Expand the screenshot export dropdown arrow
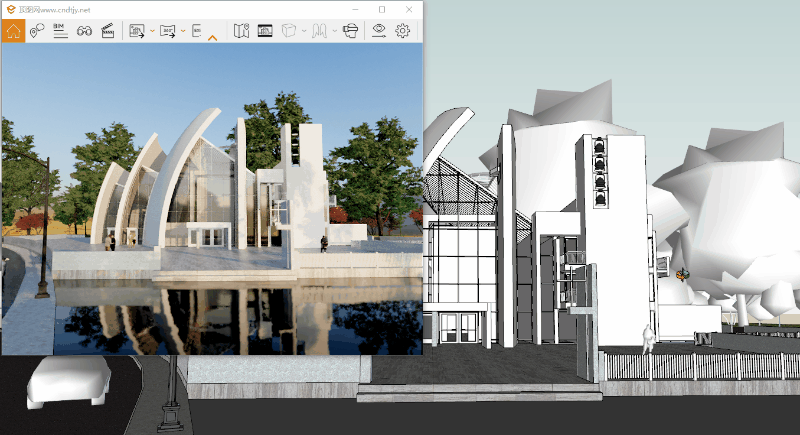 tap(152, 31)
